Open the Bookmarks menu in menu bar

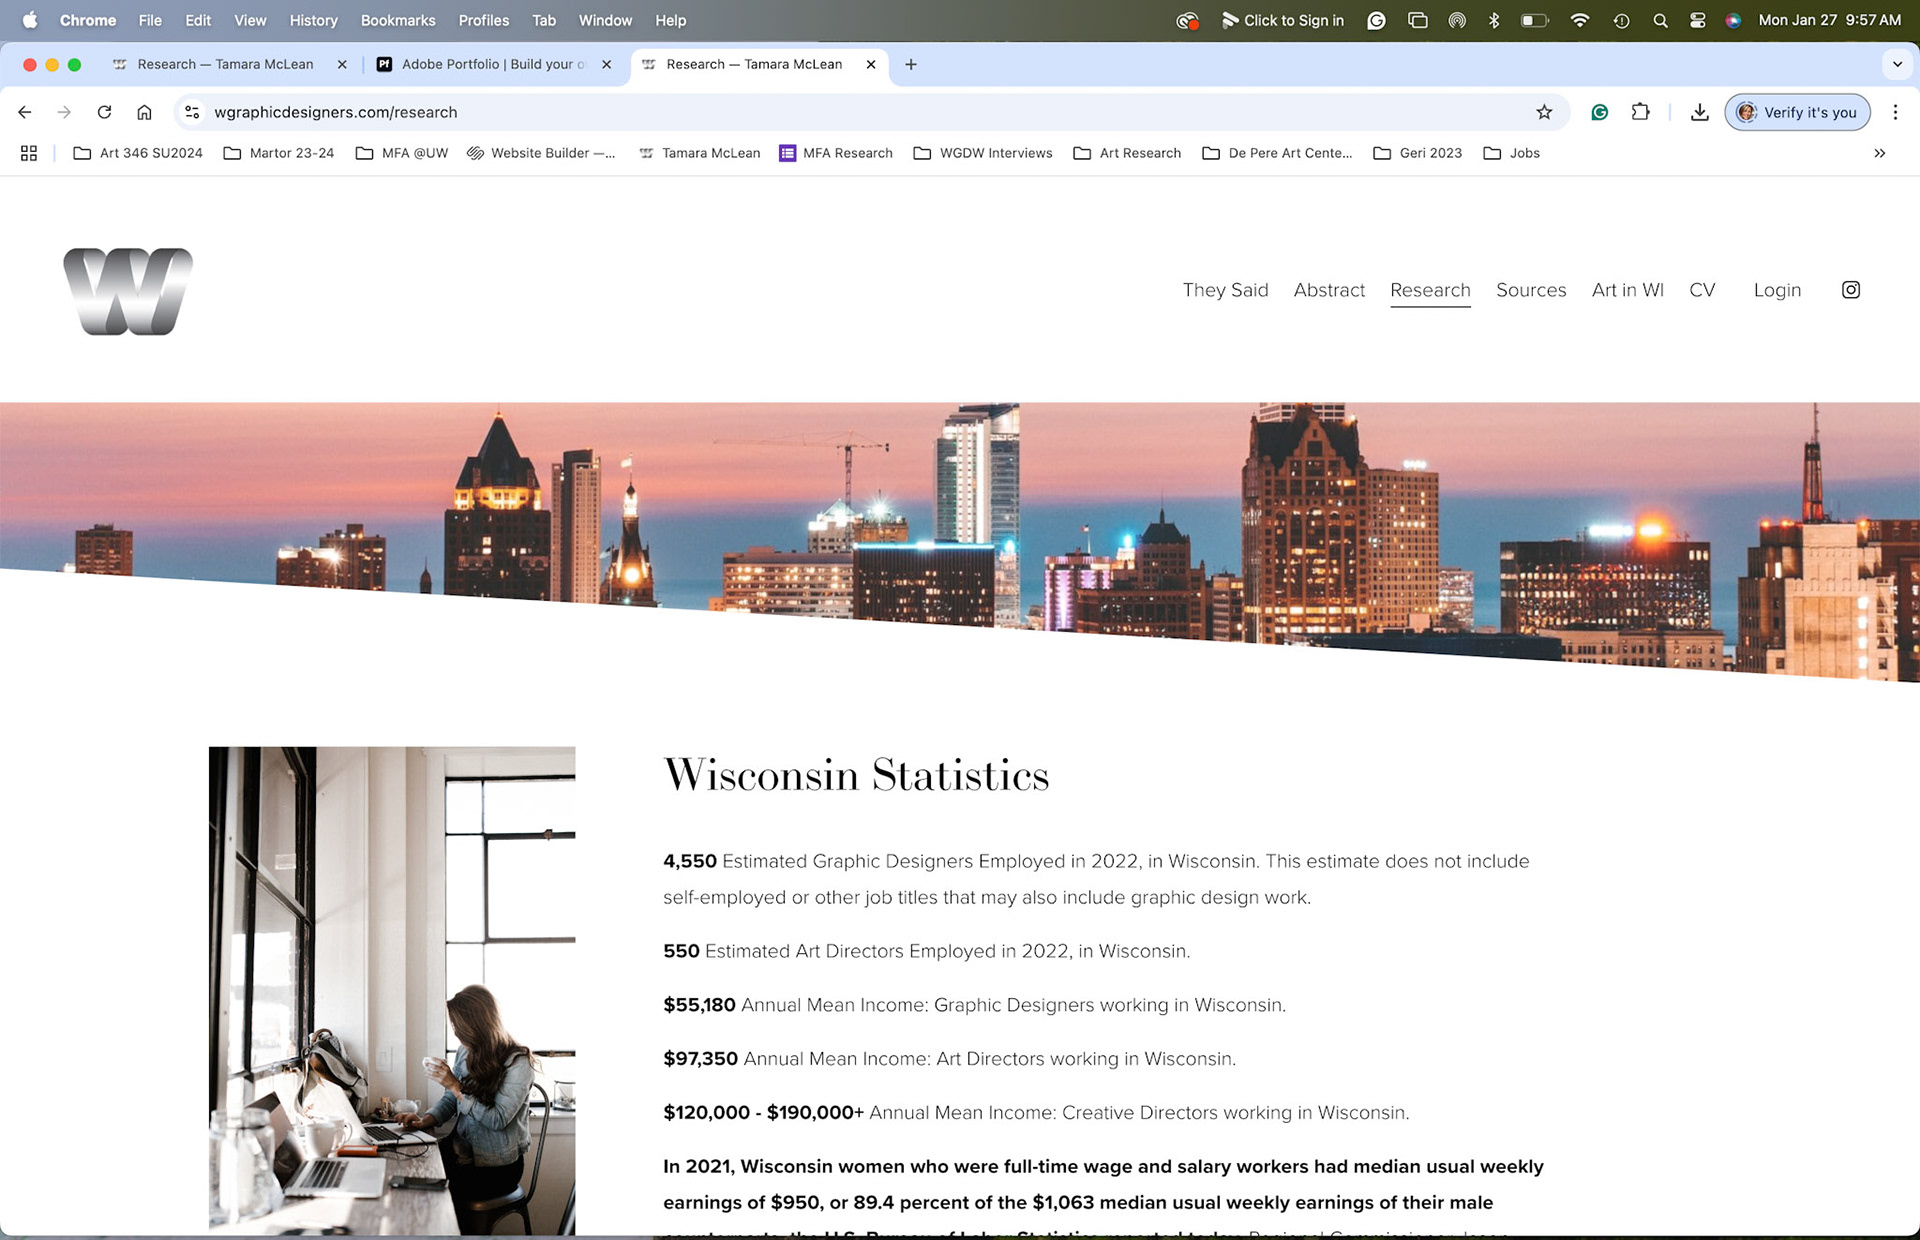398,20
